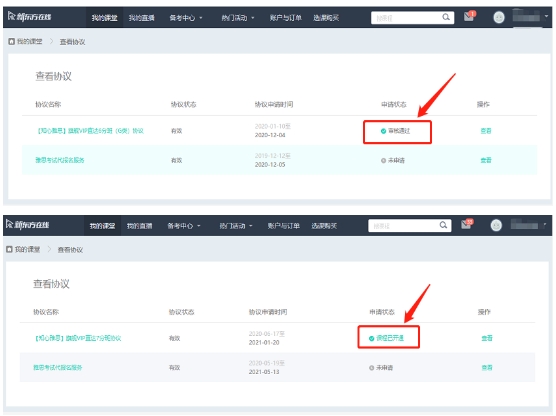This screenshot has height=416, width=556.
Task: Select 我的直播 in the upper navigation bar
Action: click(141, 18)
